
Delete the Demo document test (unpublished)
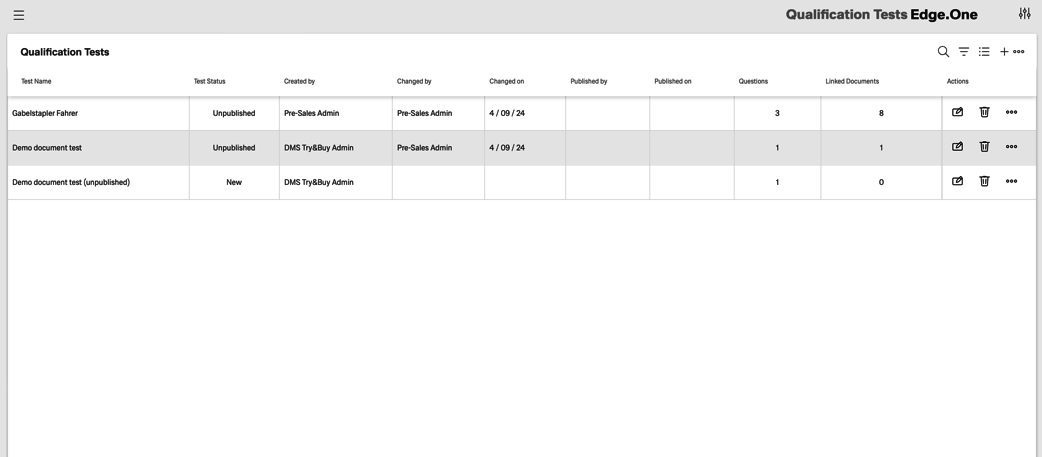click(984, 182)
